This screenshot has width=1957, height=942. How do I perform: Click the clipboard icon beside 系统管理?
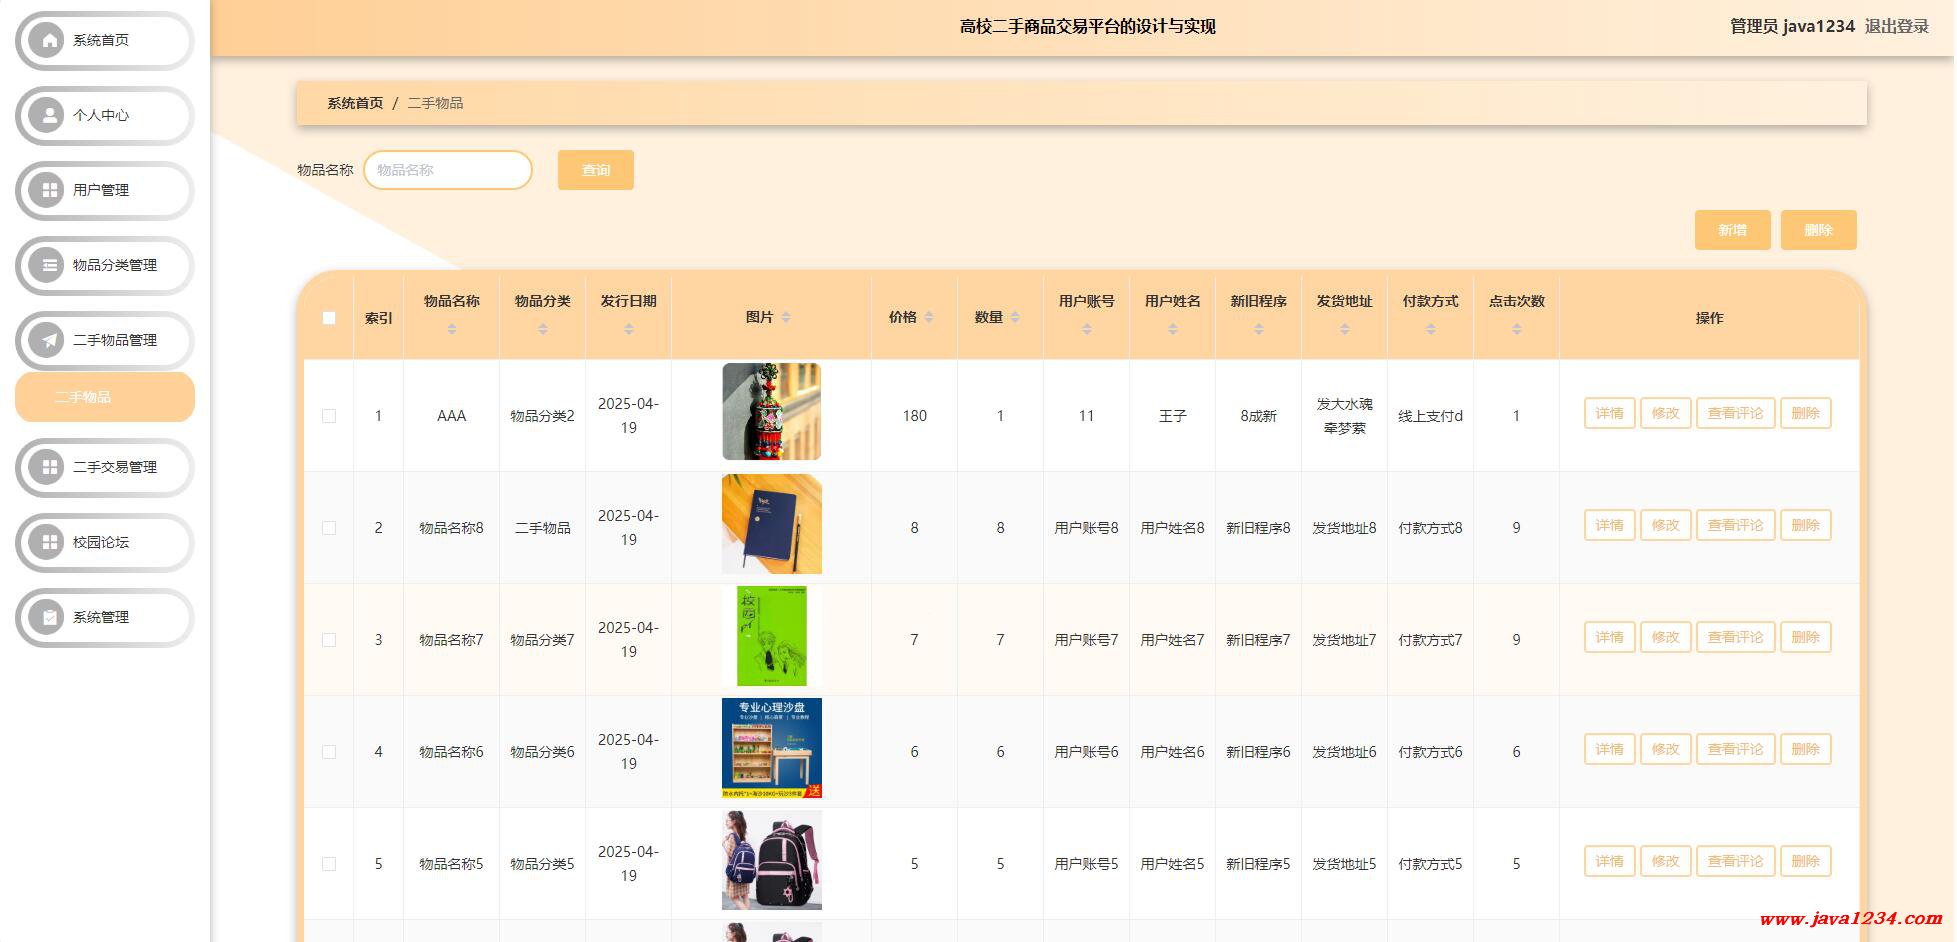(x=48, y=617)
